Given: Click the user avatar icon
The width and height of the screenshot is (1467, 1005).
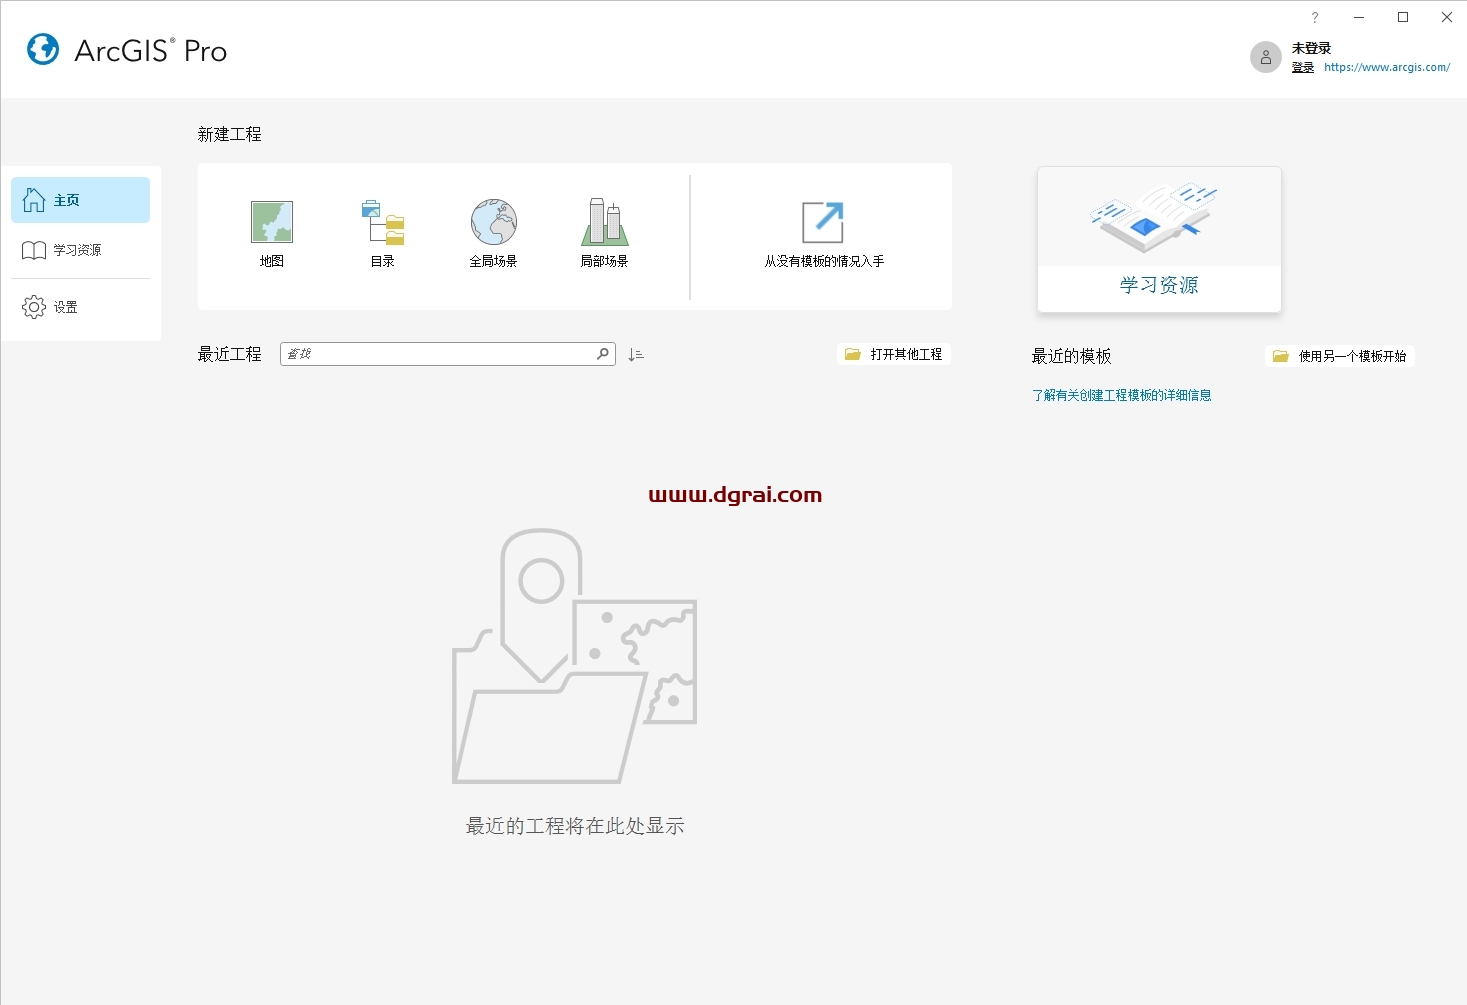Looking at the screenshot, I should [1265, 57].
